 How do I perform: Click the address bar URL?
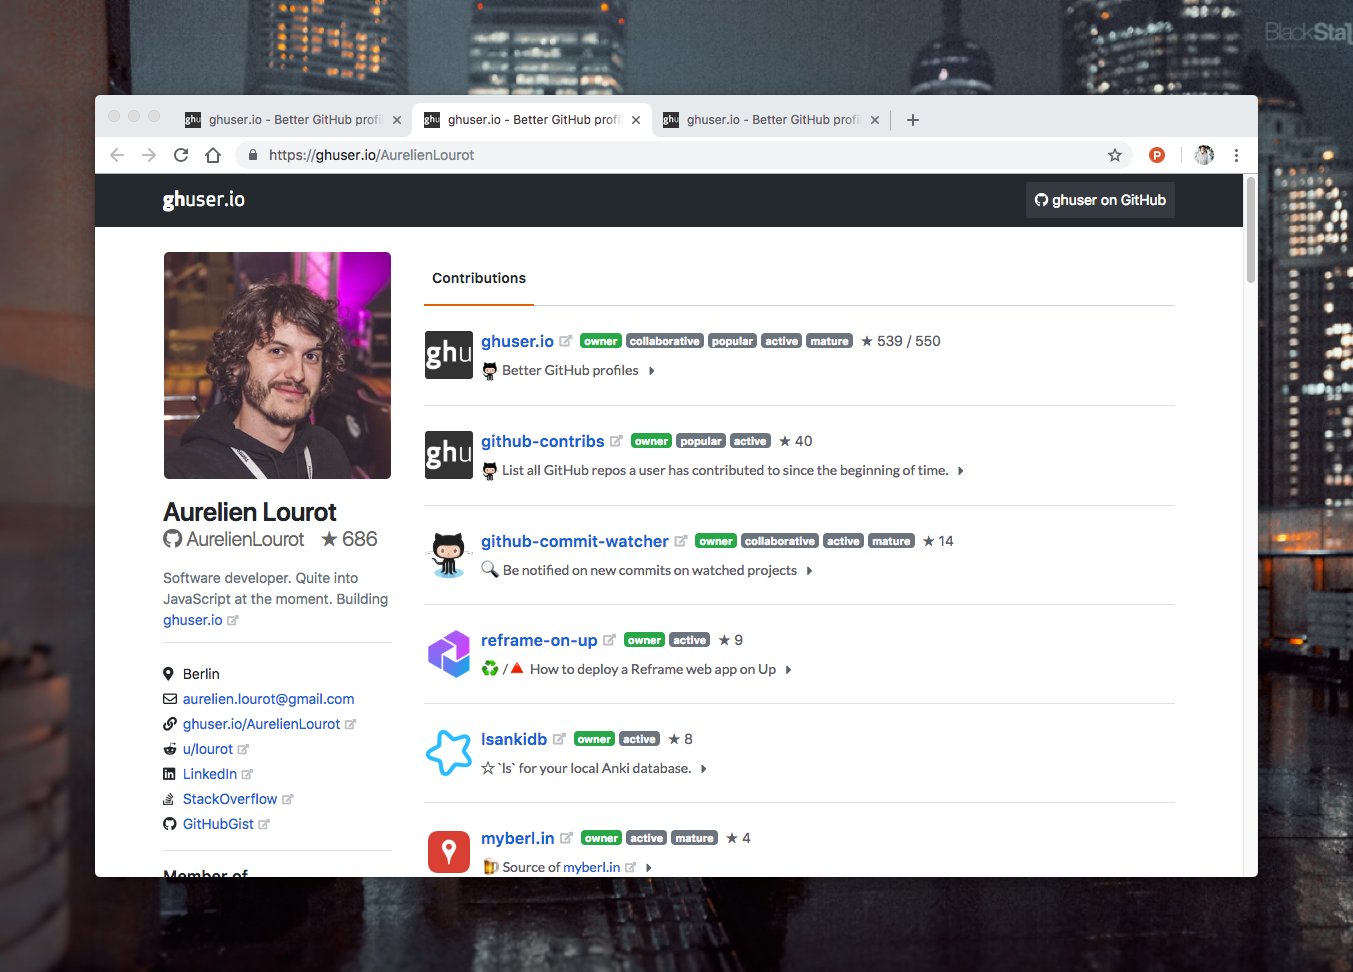coord(371,155)
